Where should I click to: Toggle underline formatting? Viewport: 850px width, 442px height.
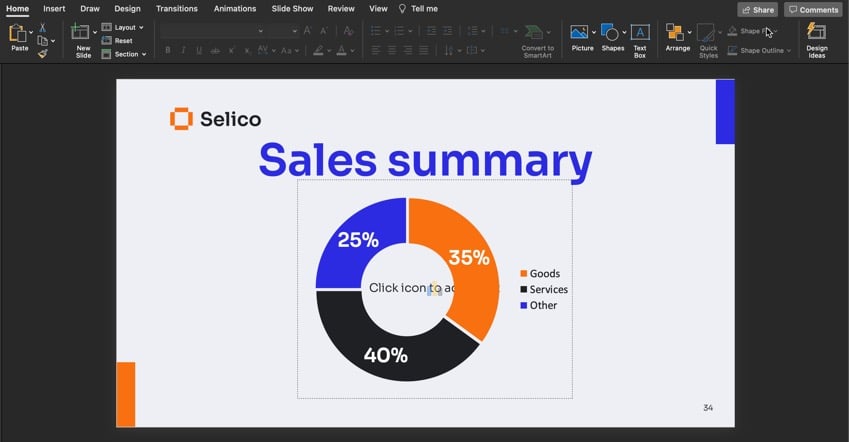[x=200, y=50]
